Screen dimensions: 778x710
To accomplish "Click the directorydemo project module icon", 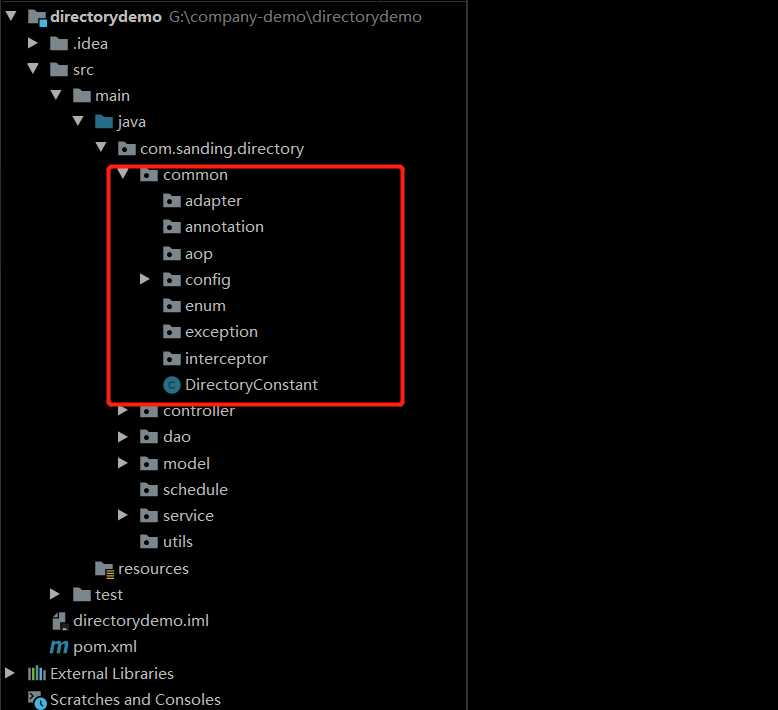I will point(37,18).
